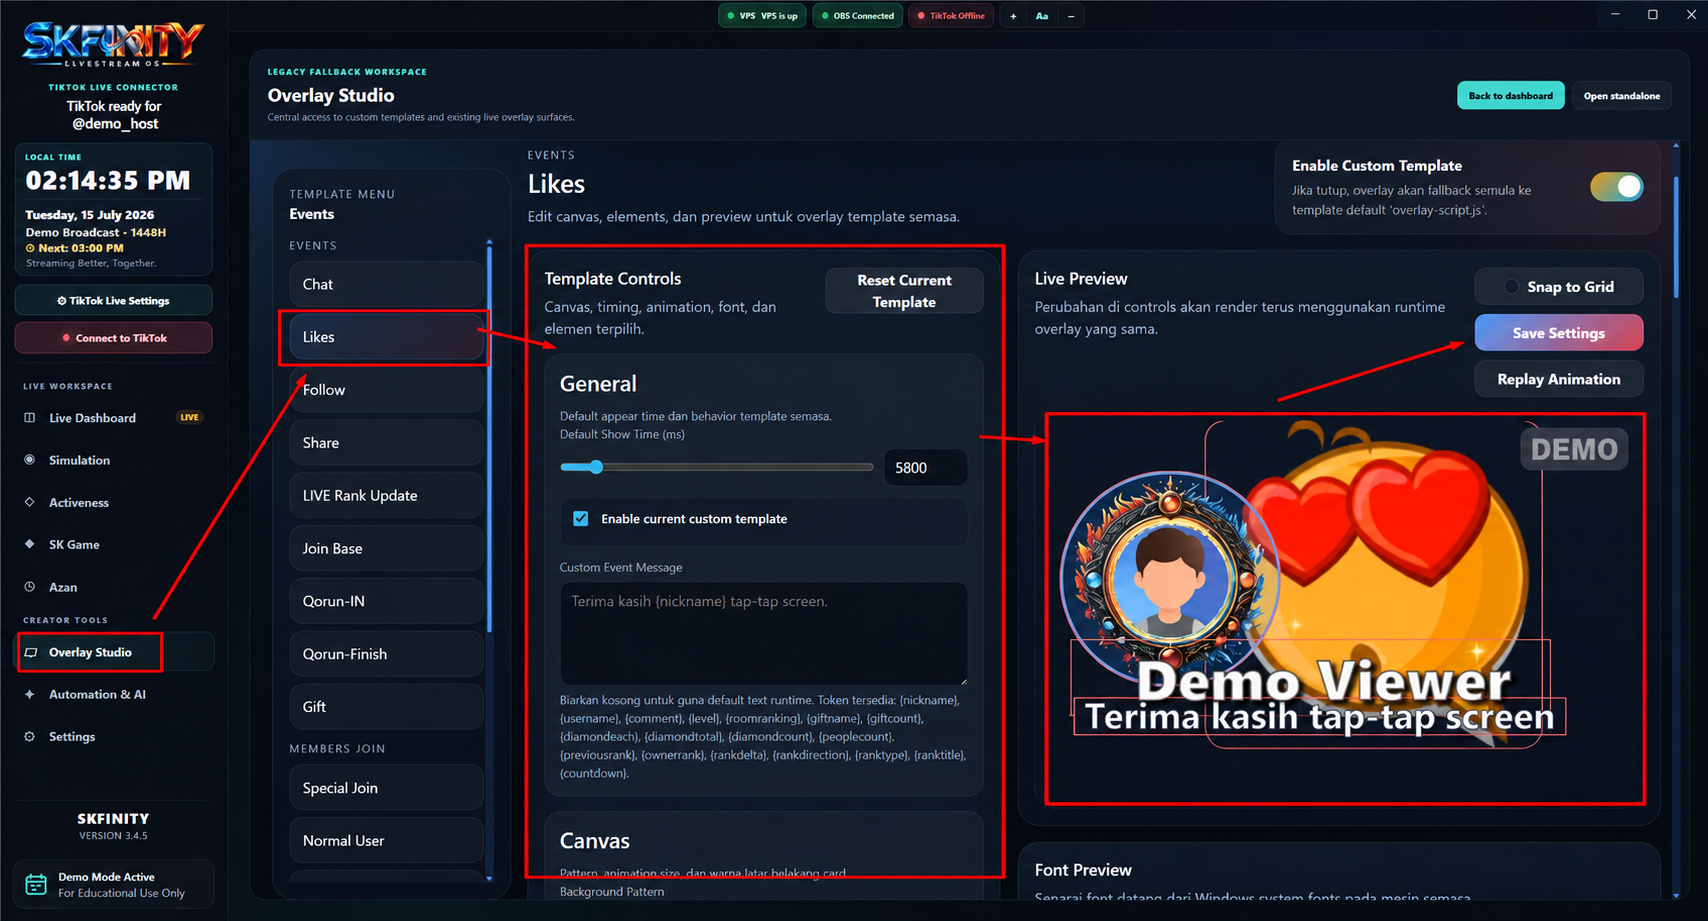Screen dimensions: 1708x921
Task: Select the Chat event template
Action: 386,284
